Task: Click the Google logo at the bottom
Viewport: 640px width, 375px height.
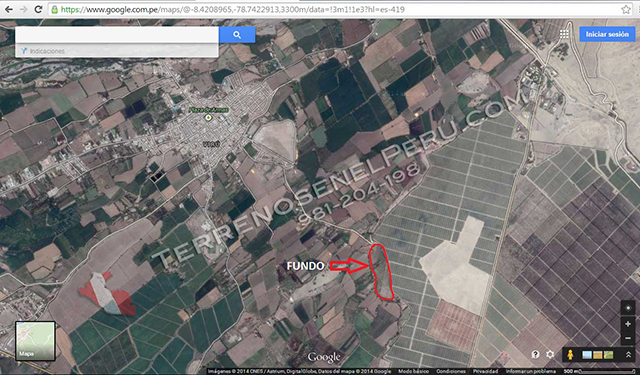Action: click(x=324, y=357)
